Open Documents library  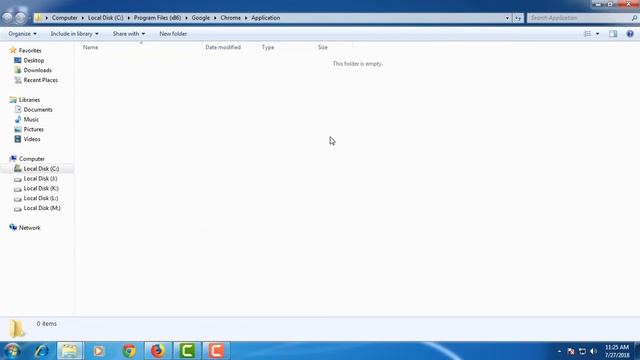(38, 110)
